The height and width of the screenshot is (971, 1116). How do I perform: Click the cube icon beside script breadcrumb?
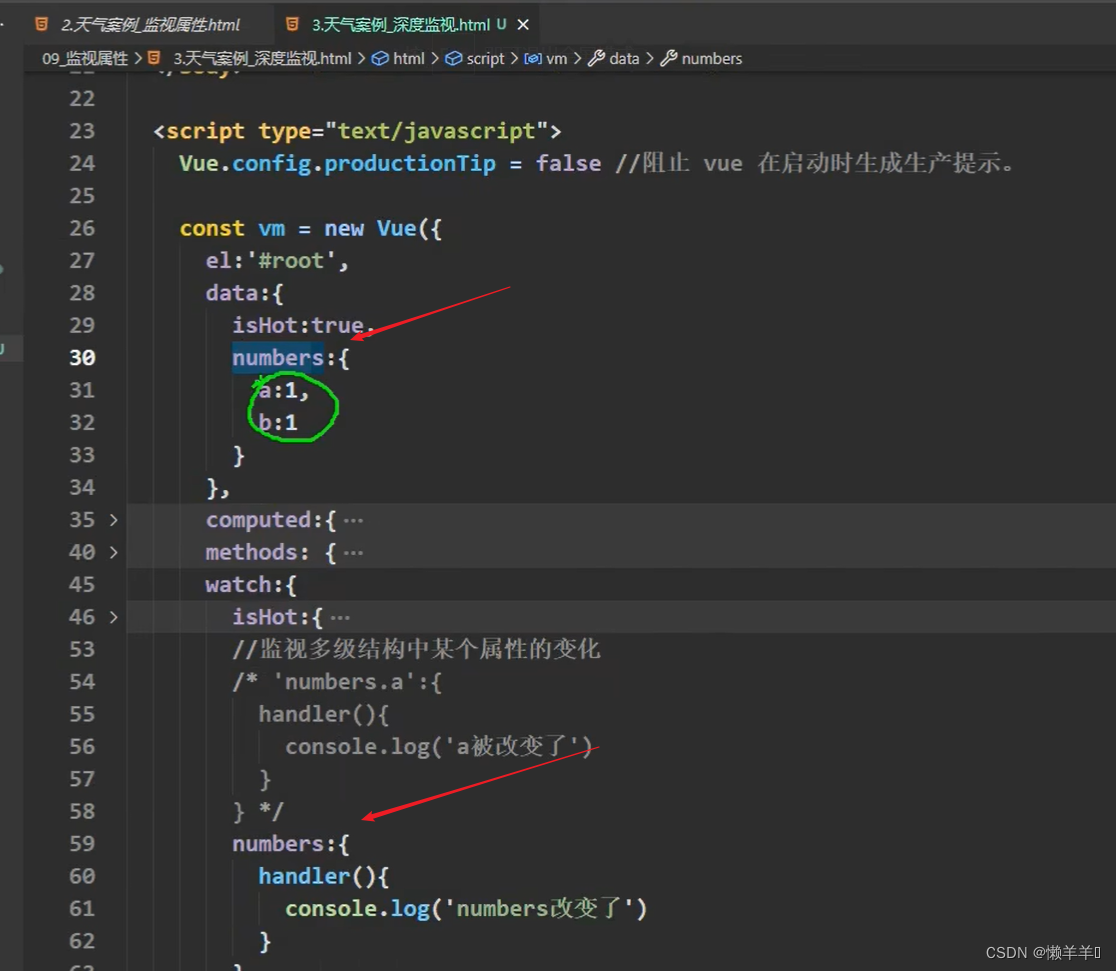454,58
